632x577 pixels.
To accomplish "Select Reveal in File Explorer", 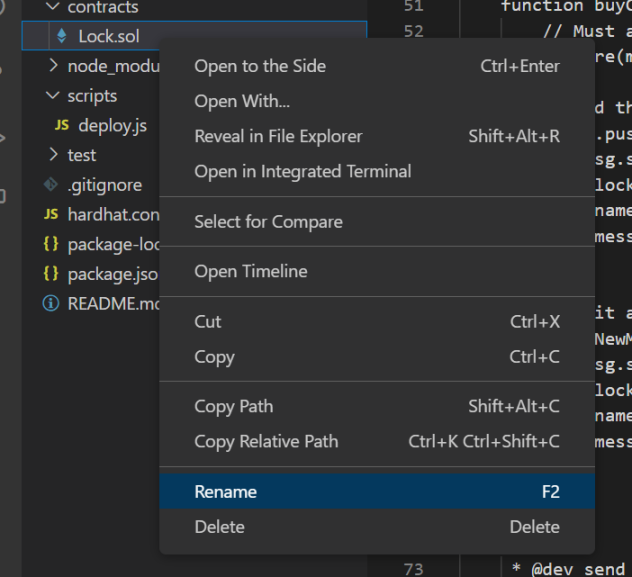I will click(278, 136).
